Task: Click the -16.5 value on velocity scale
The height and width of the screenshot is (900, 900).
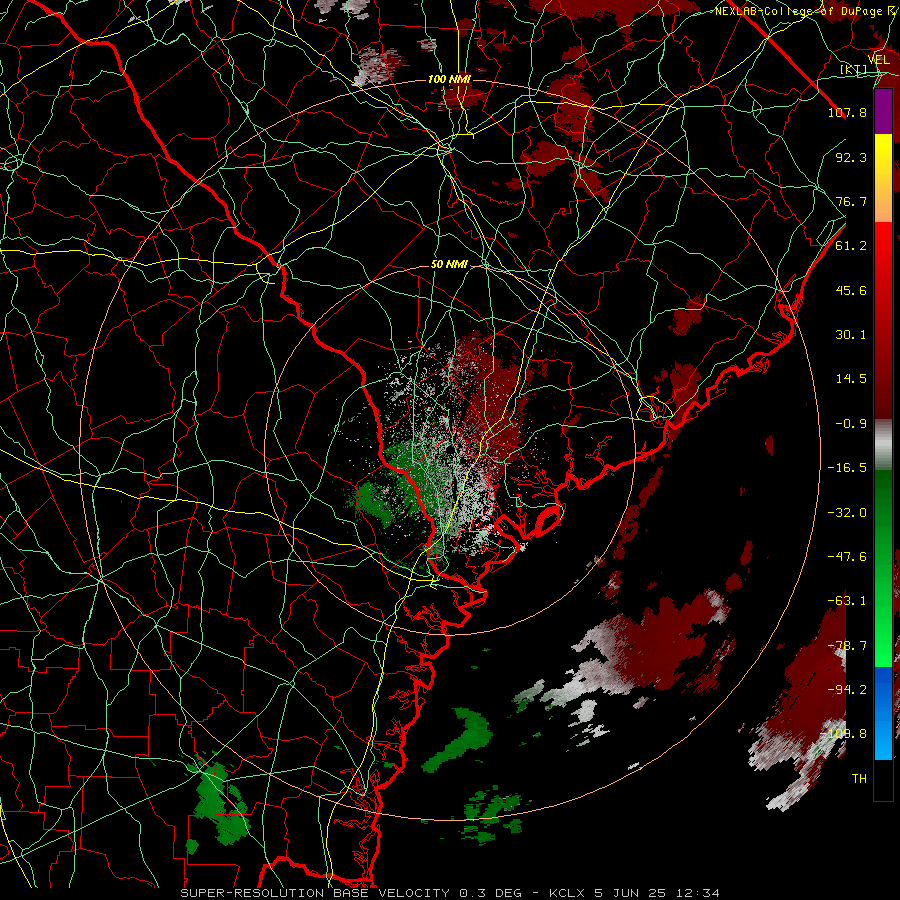Action: tap(847, 468)
